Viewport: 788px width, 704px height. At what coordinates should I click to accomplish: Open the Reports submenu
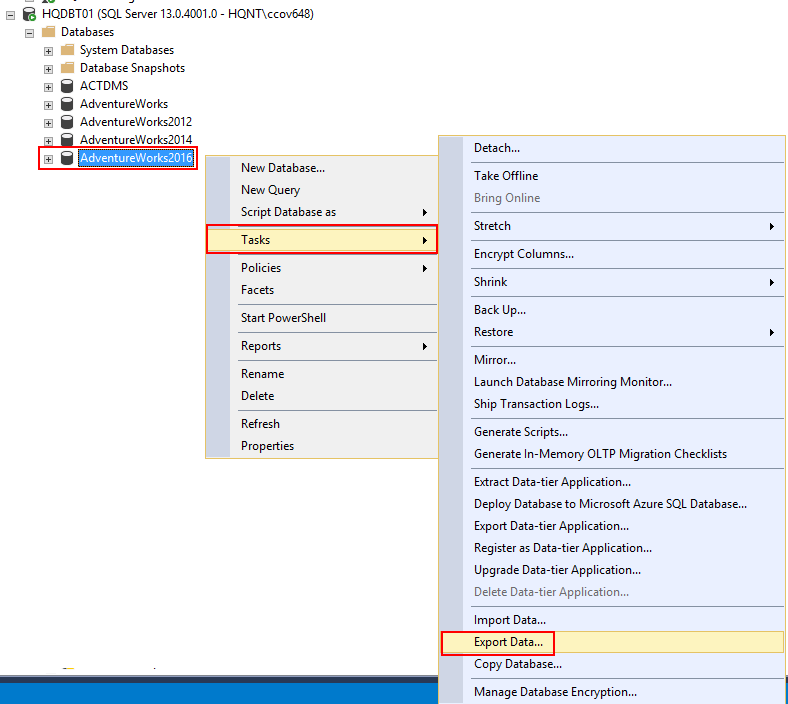(x=322, y=346)
